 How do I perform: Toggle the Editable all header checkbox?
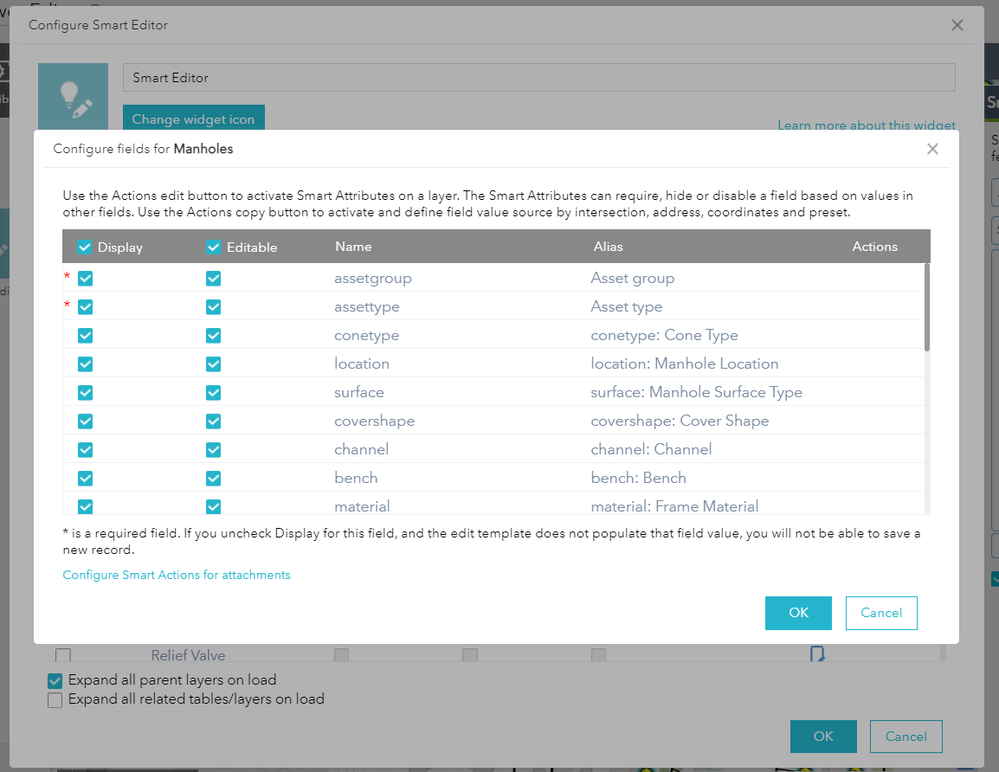(213, 247)
